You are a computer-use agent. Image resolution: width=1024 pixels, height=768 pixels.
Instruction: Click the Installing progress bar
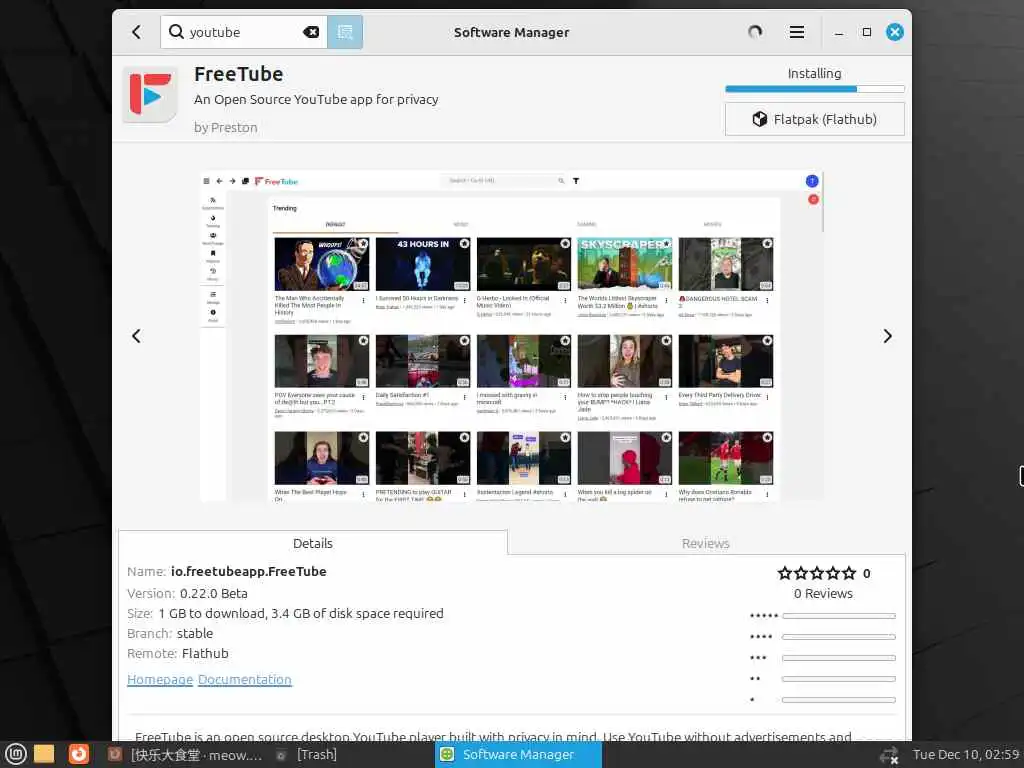pos(814,89)
